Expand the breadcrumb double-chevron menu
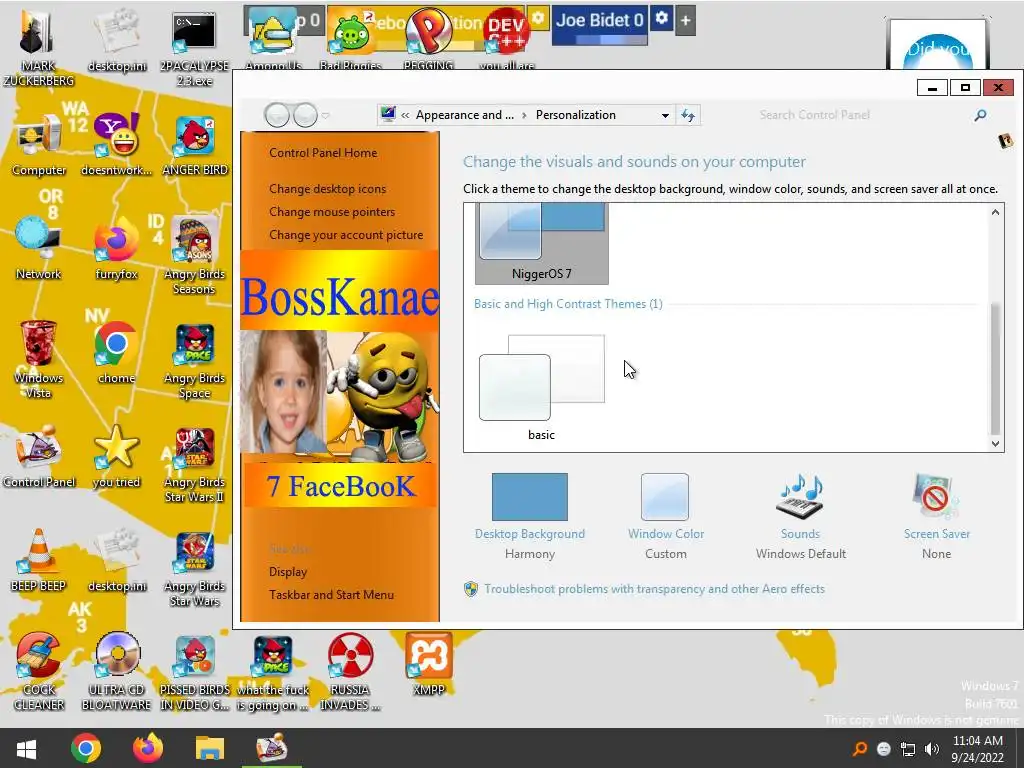1024x768 pixels. (405, 116)
